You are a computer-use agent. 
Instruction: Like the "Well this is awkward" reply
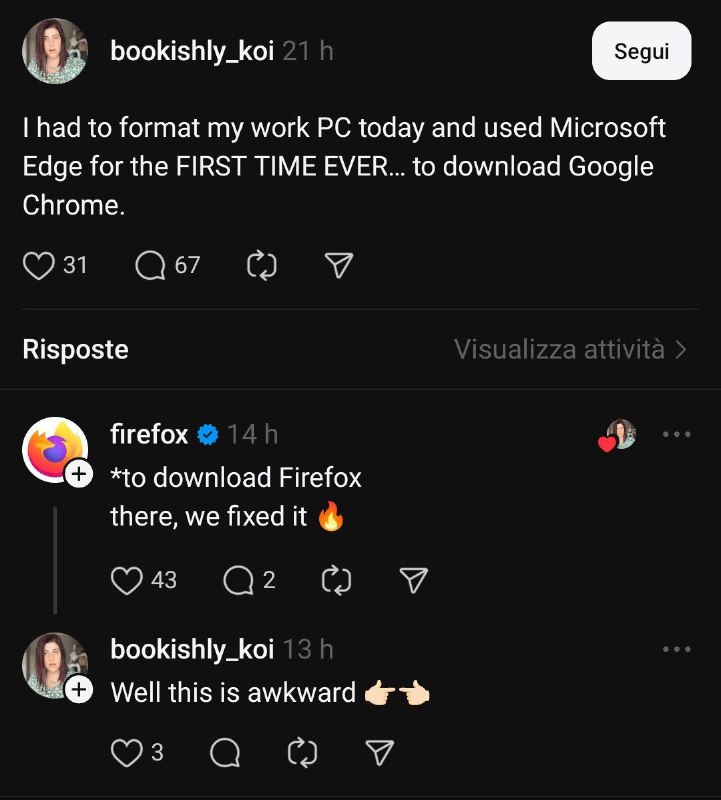[126, 753]
